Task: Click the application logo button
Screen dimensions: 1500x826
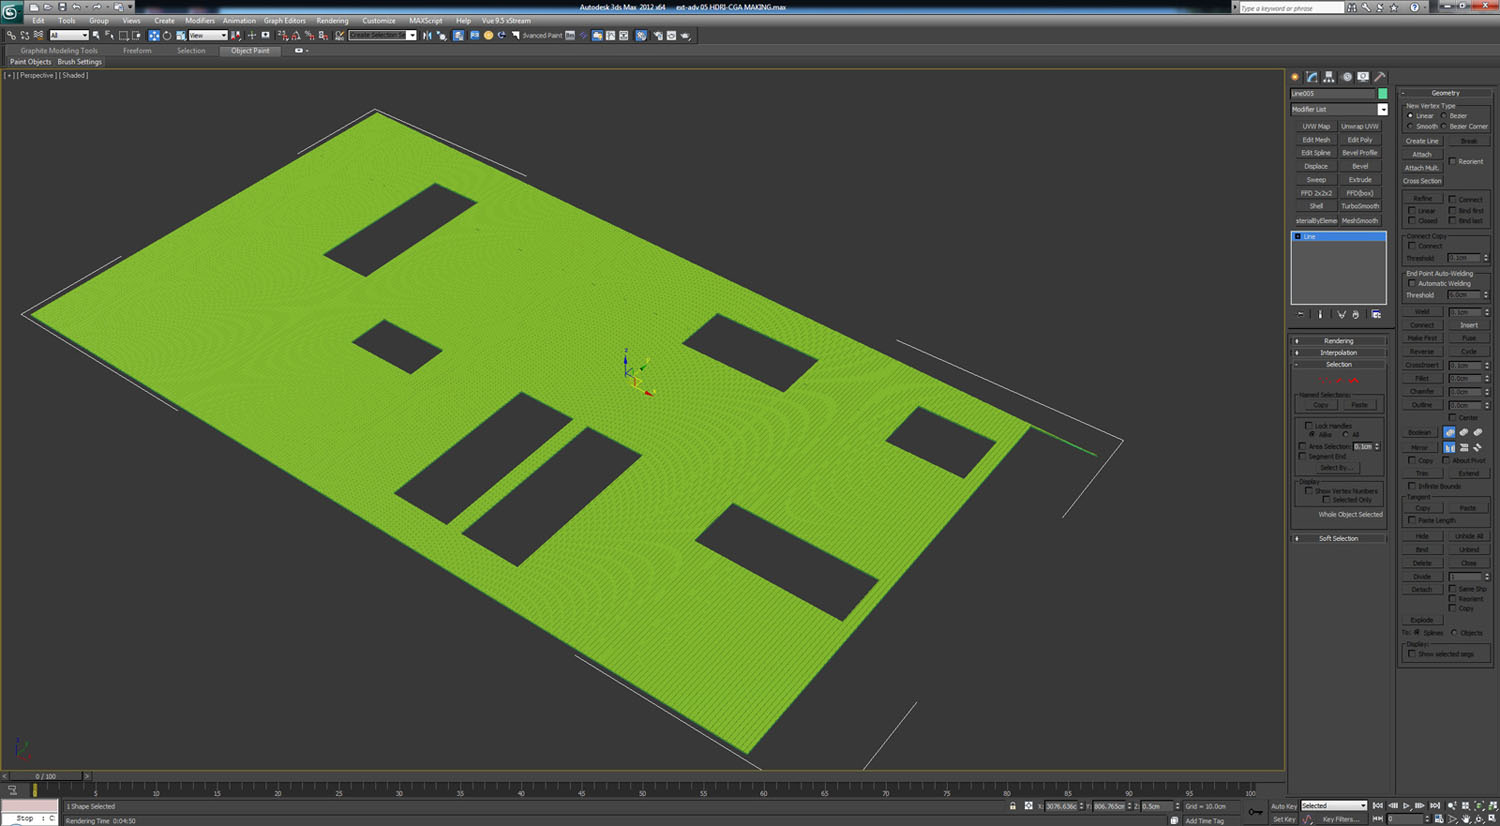Action: pos(11,11)
